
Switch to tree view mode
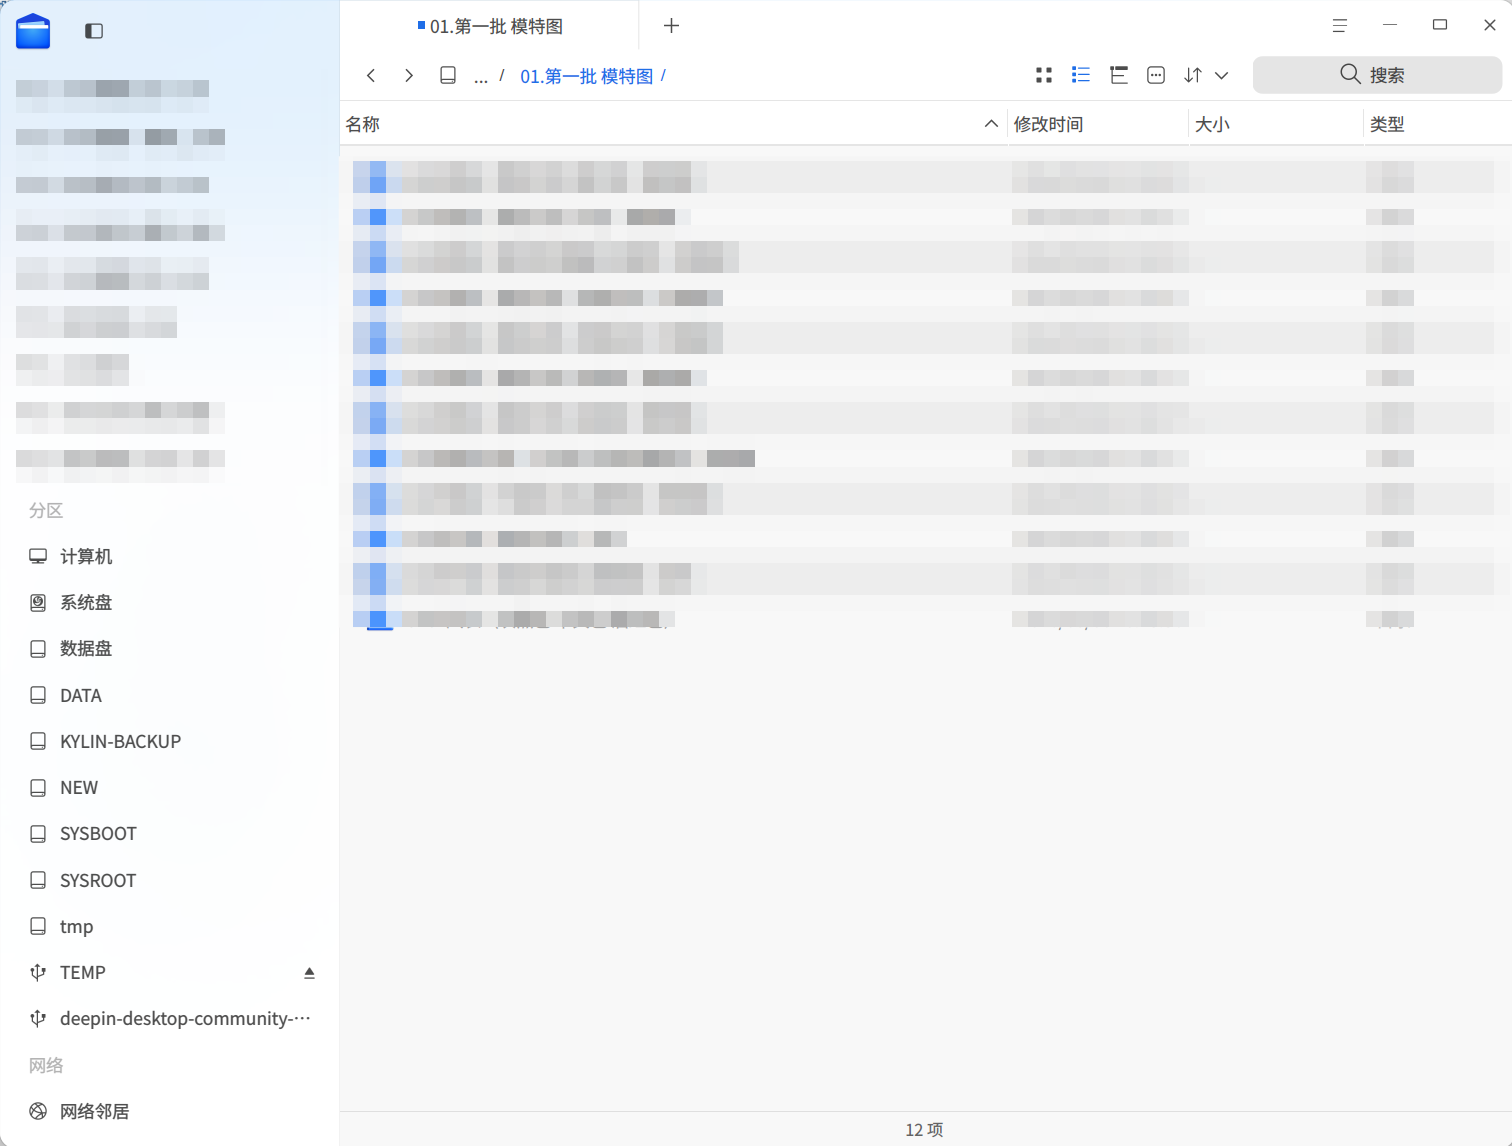[x=1119, y=75]
